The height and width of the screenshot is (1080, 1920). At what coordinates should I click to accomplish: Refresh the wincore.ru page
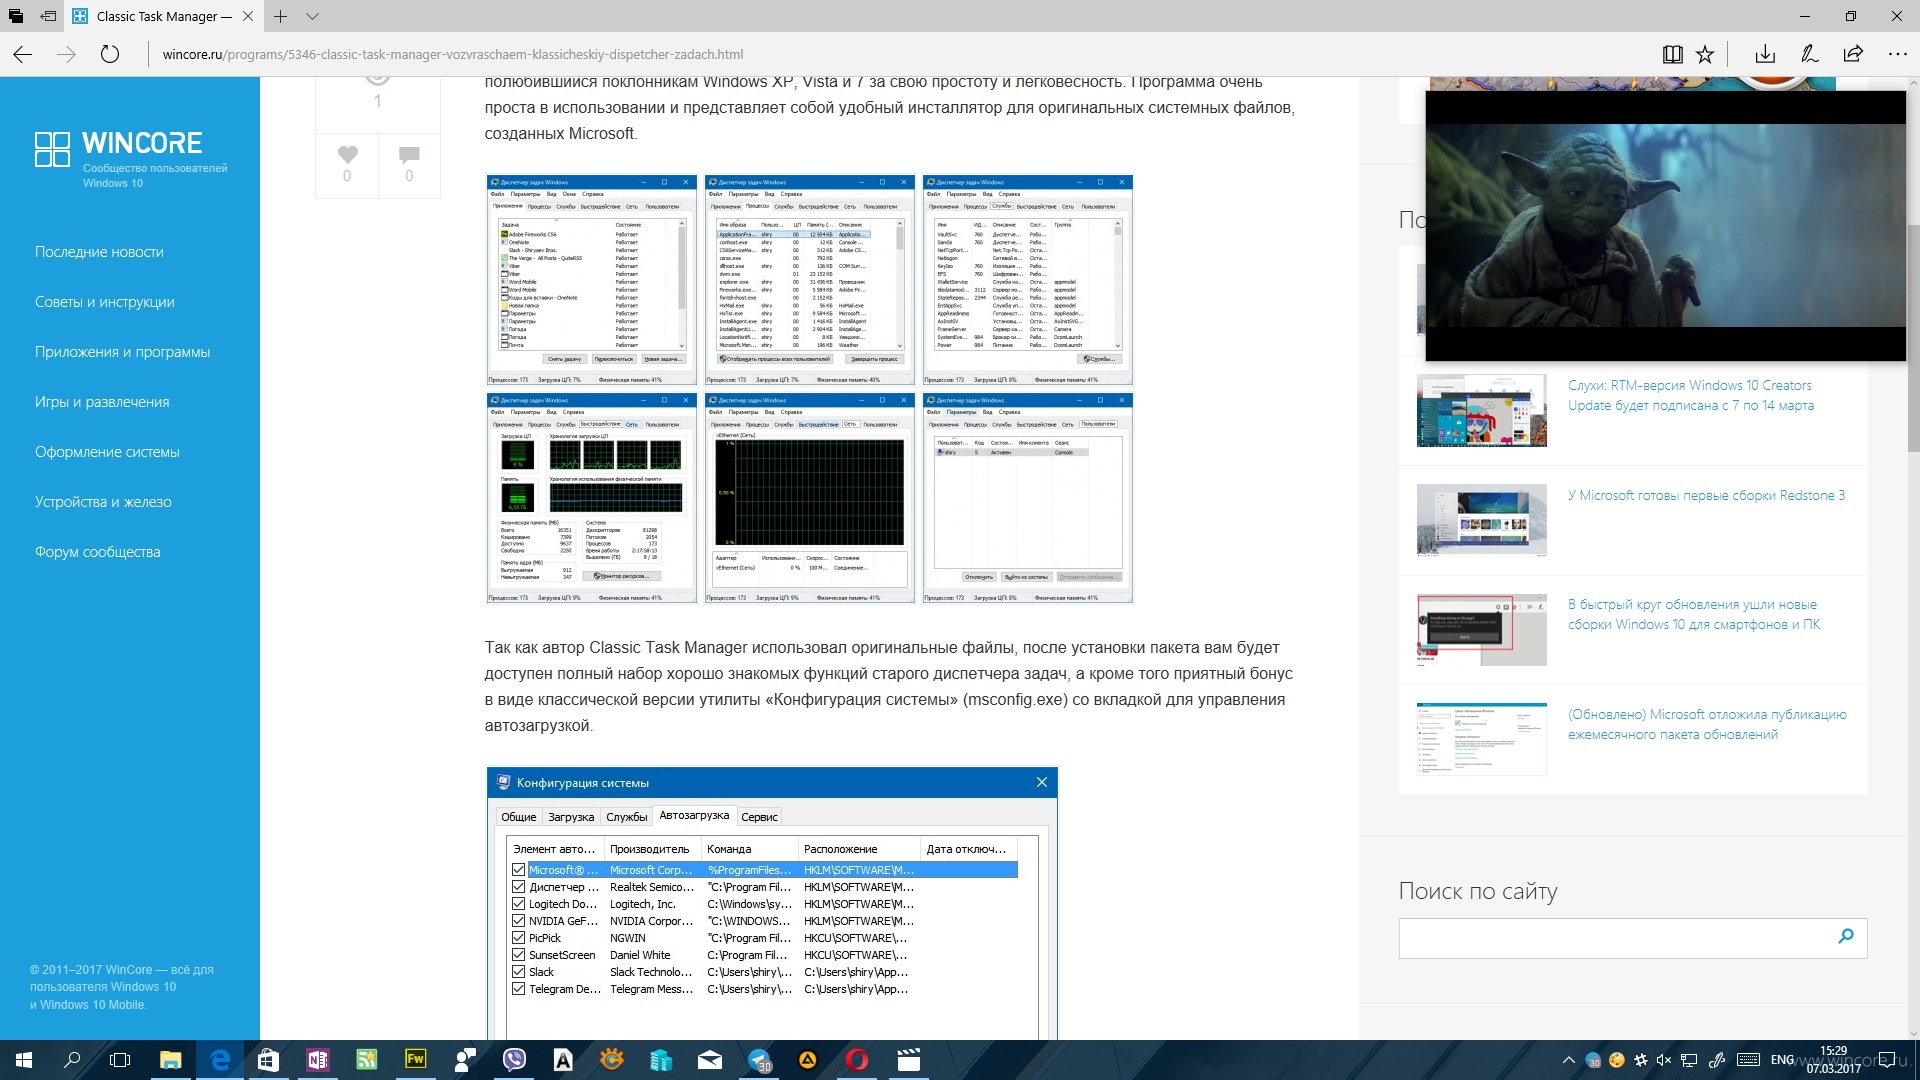pos(110,54)
